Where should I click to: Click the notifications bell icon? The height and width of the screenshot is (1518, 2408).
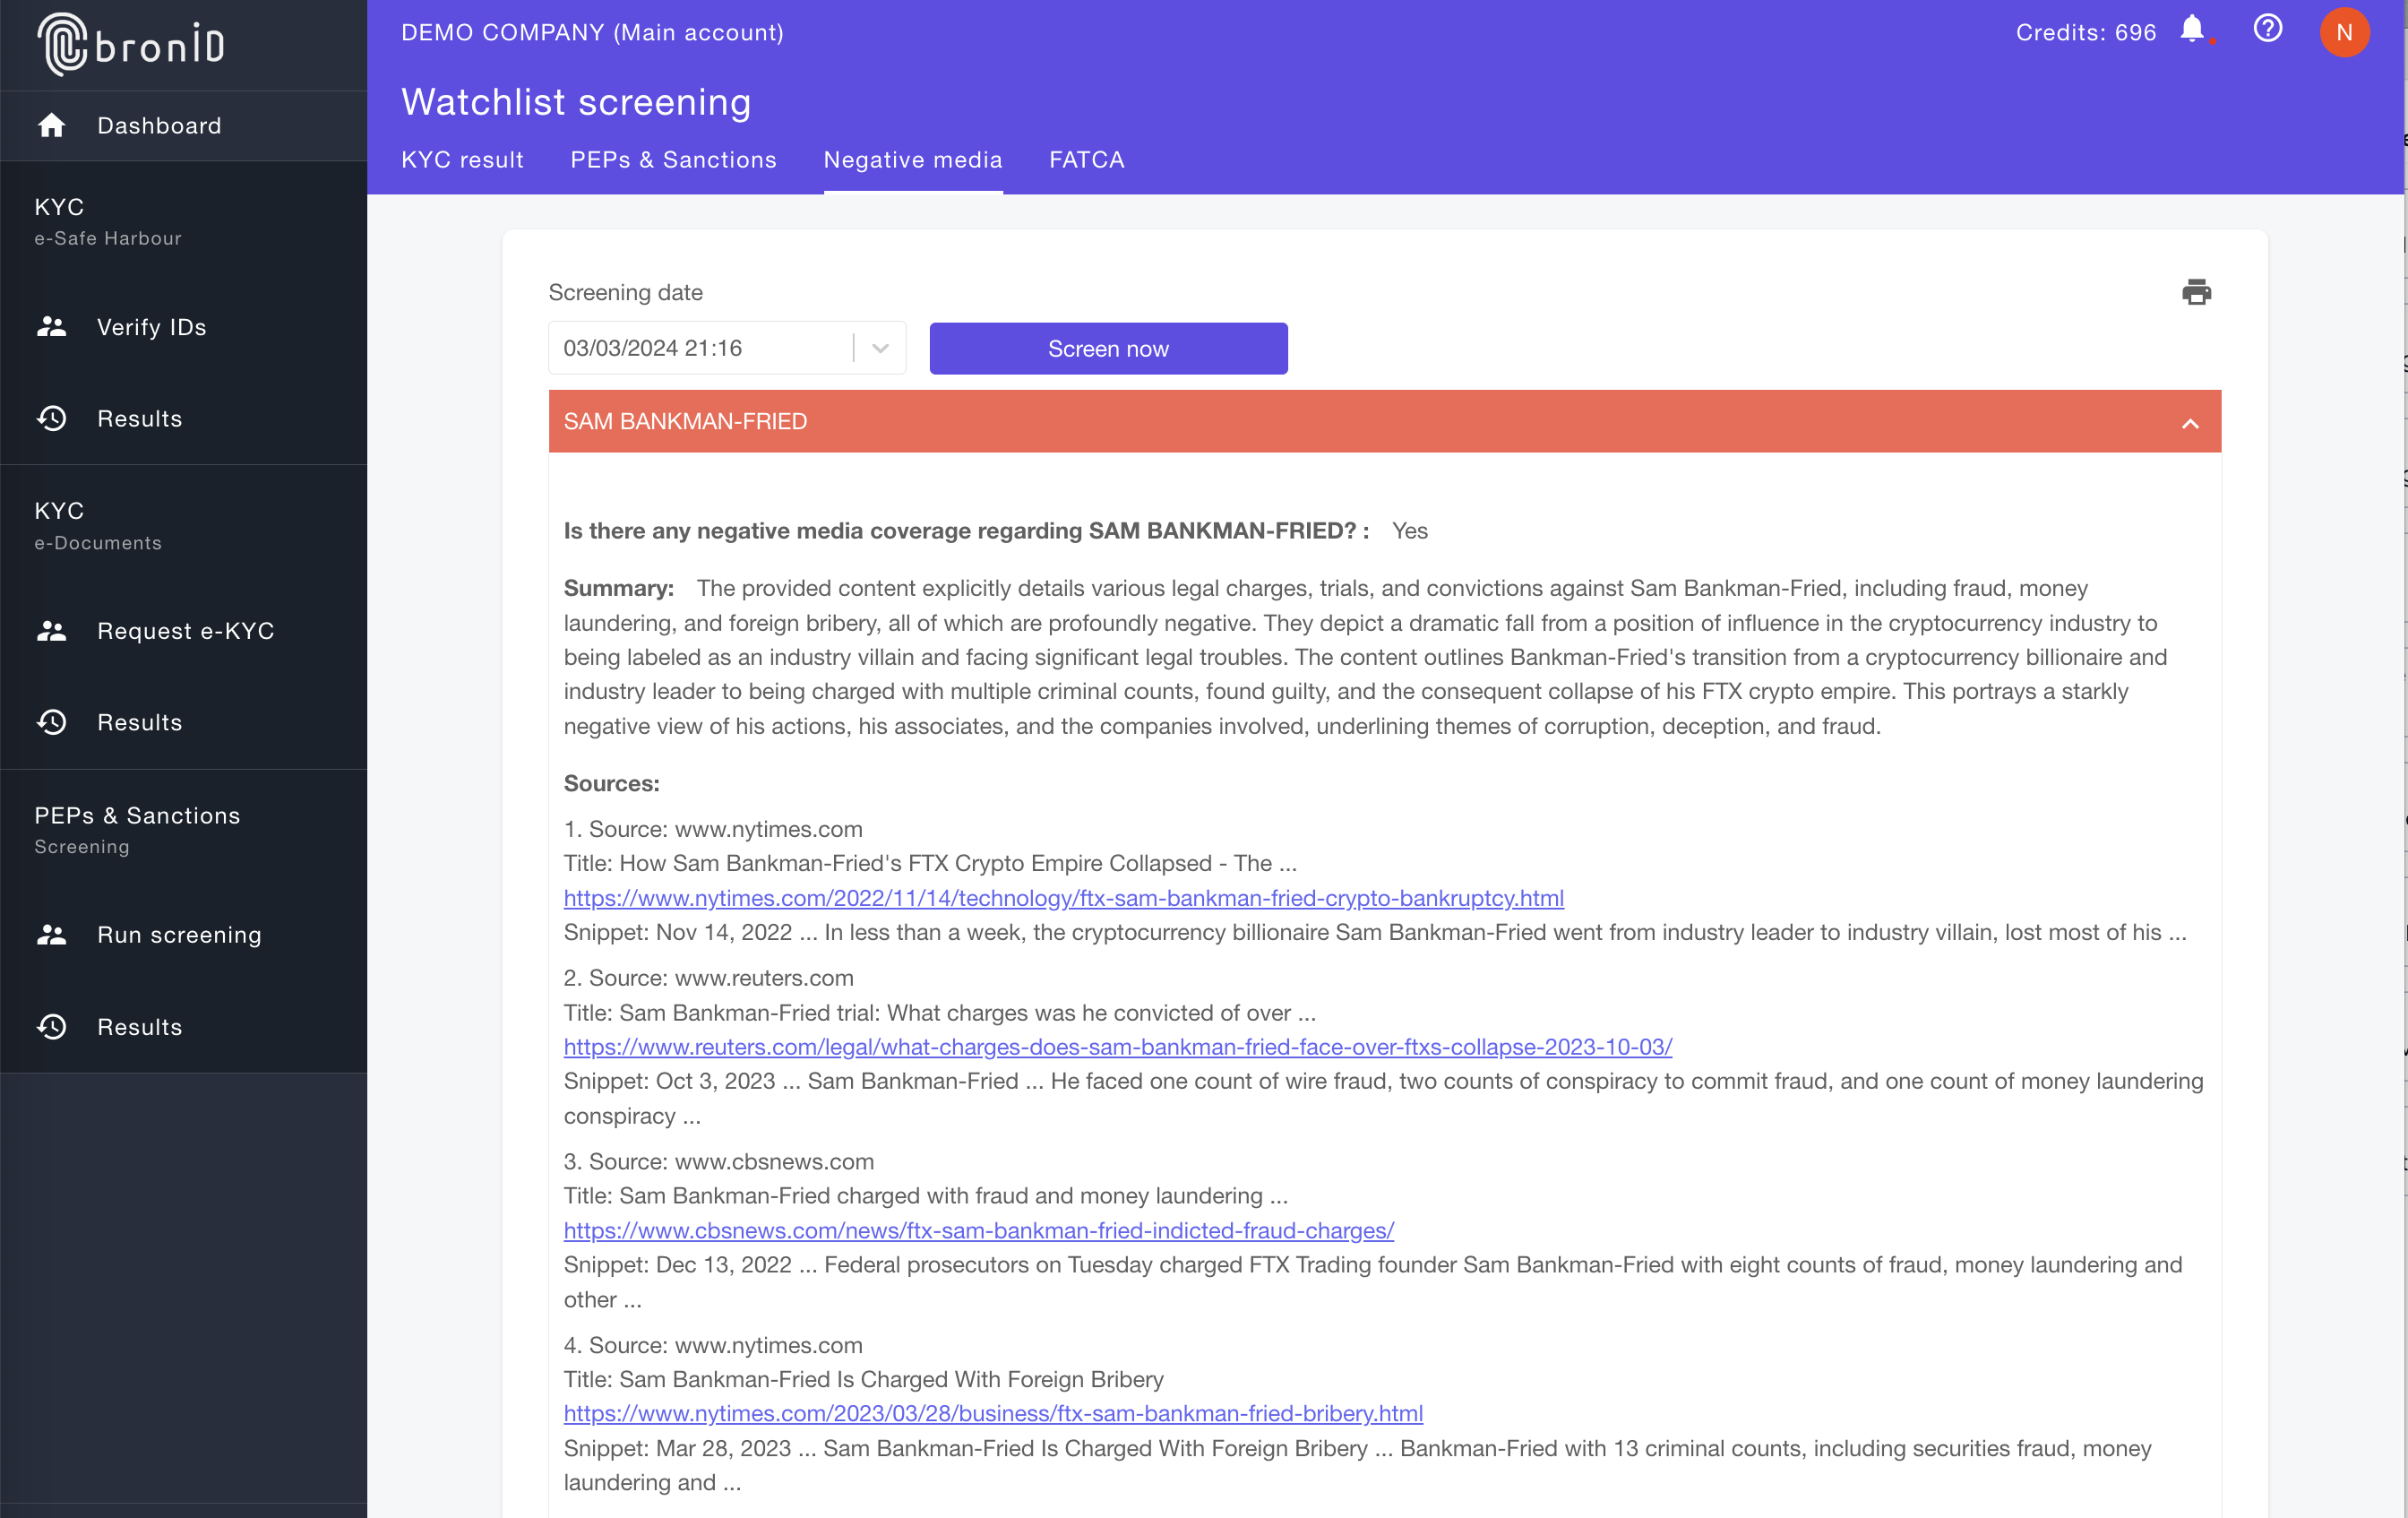tap(2191, 29)
